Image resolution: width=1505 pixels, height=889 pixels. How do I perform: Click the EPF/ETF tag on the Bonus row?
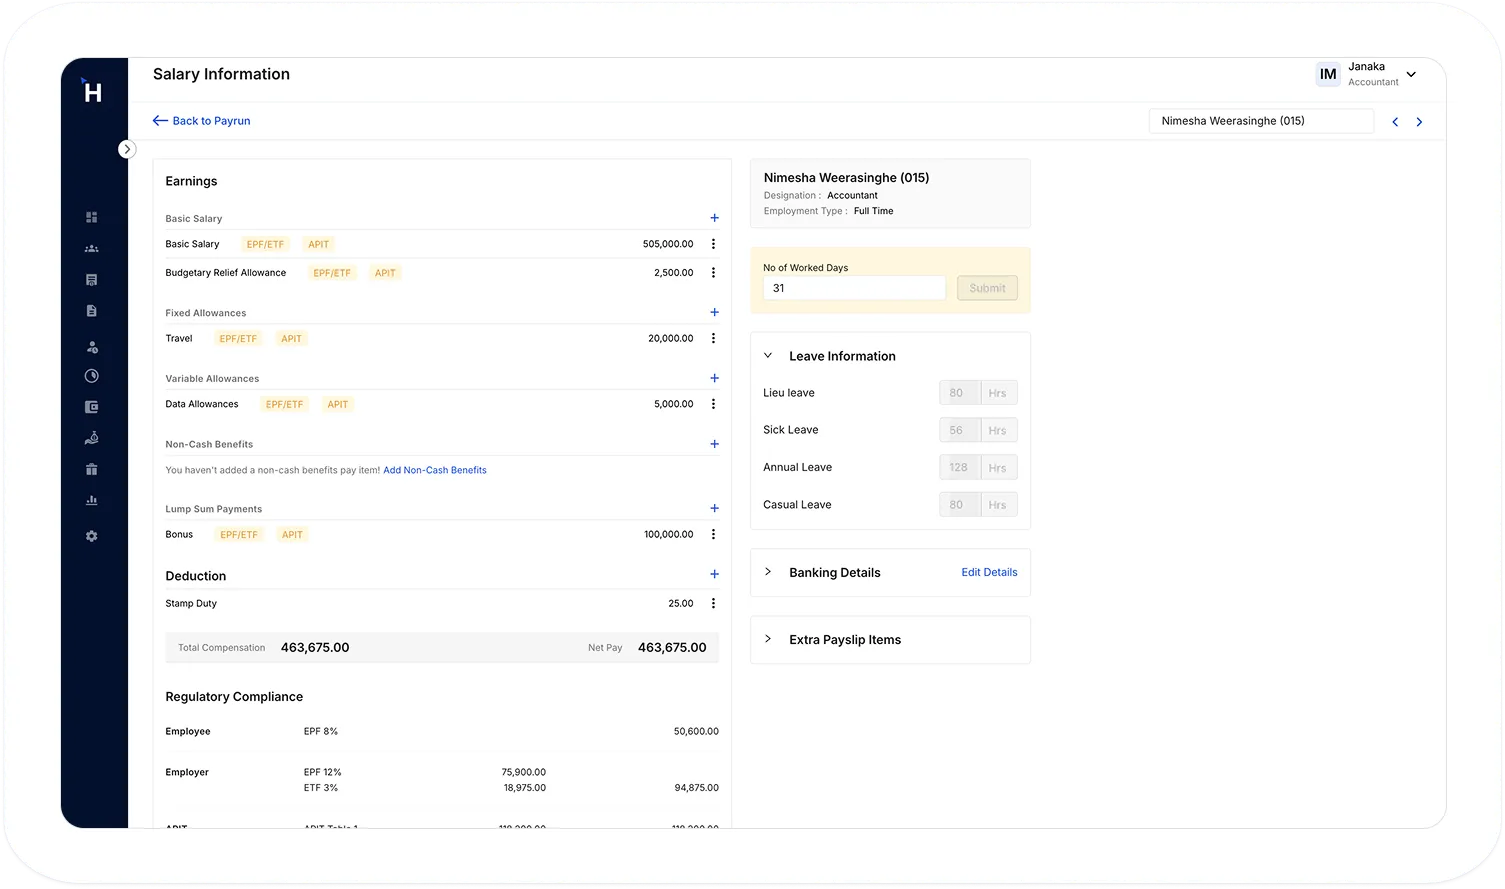[x=239, y=535]
